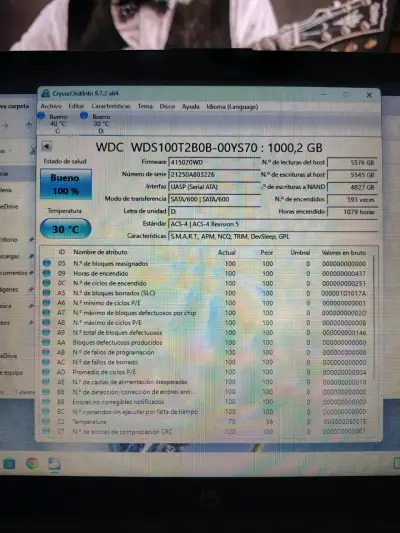Select the N.º total de bloques defectuosos row
This screenshot has height=533, width=400.
click(205, 332)
